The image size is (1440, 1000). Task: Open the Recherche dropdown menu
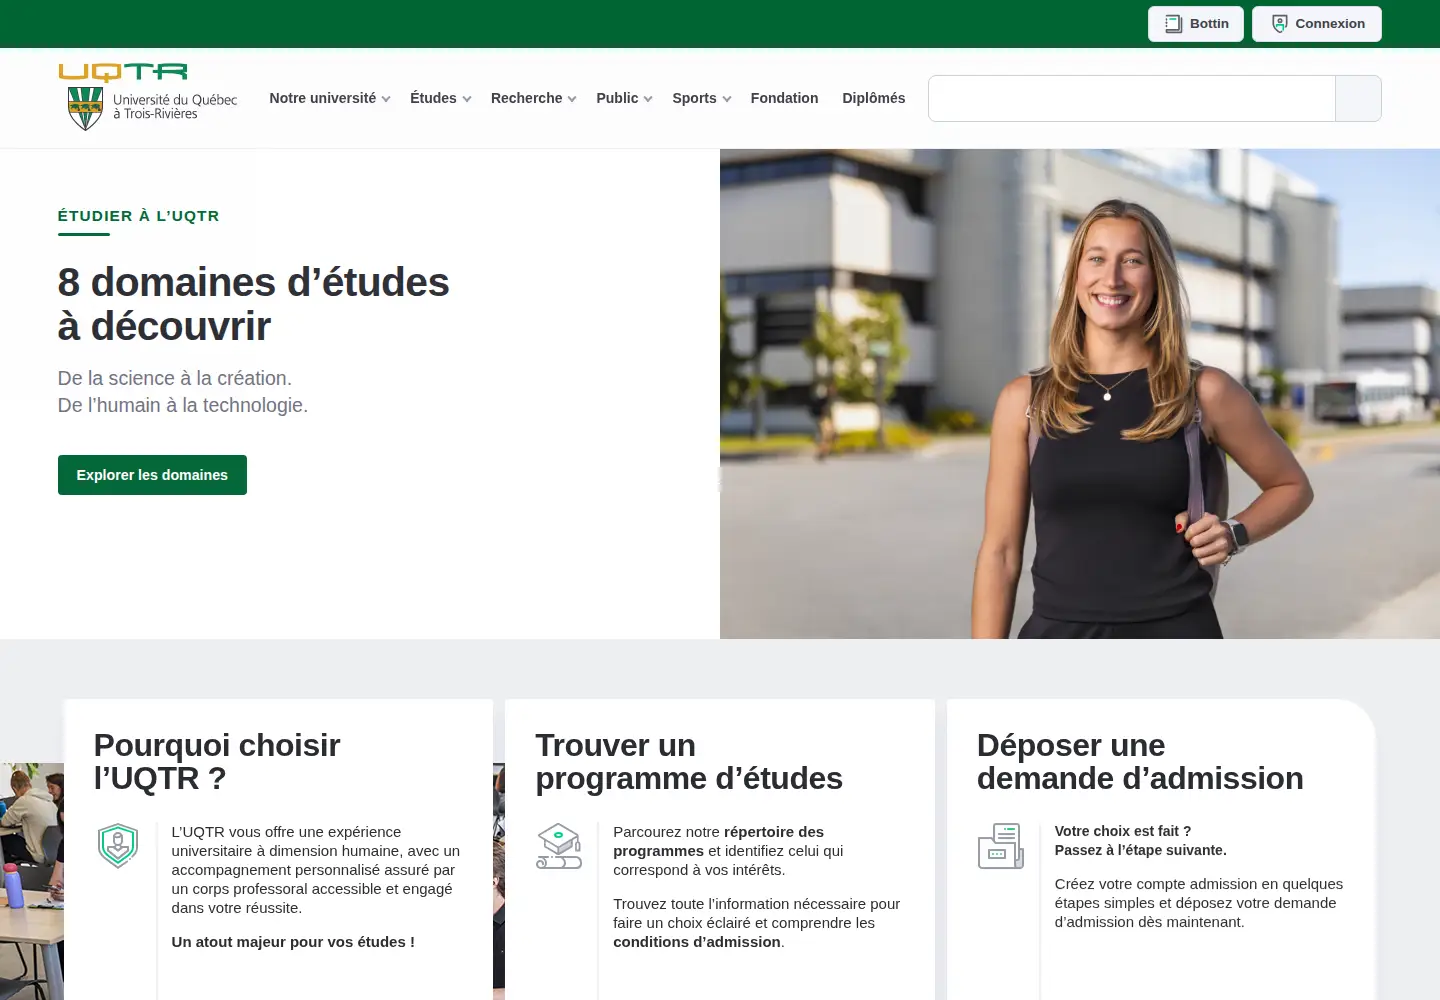point(533,98)
